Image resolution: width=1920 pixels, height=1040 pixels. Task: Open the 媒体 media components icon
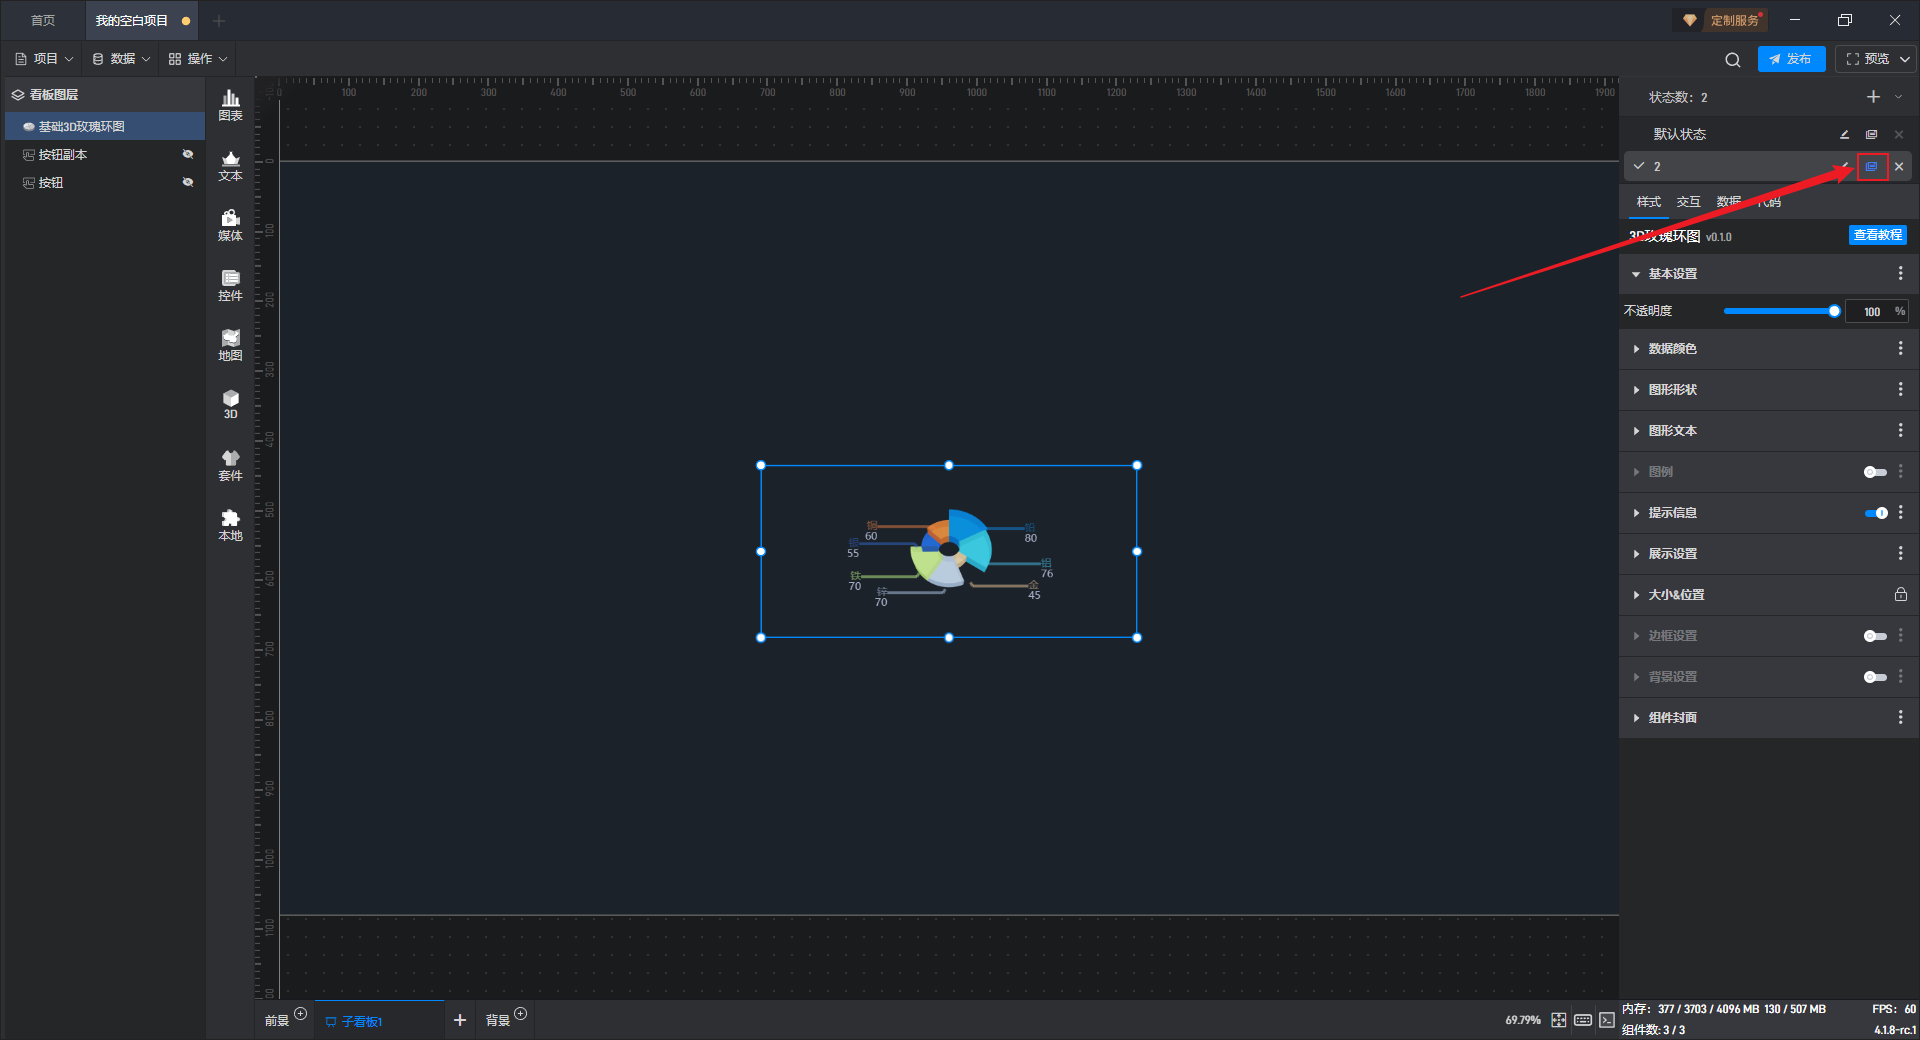(230, 225)
